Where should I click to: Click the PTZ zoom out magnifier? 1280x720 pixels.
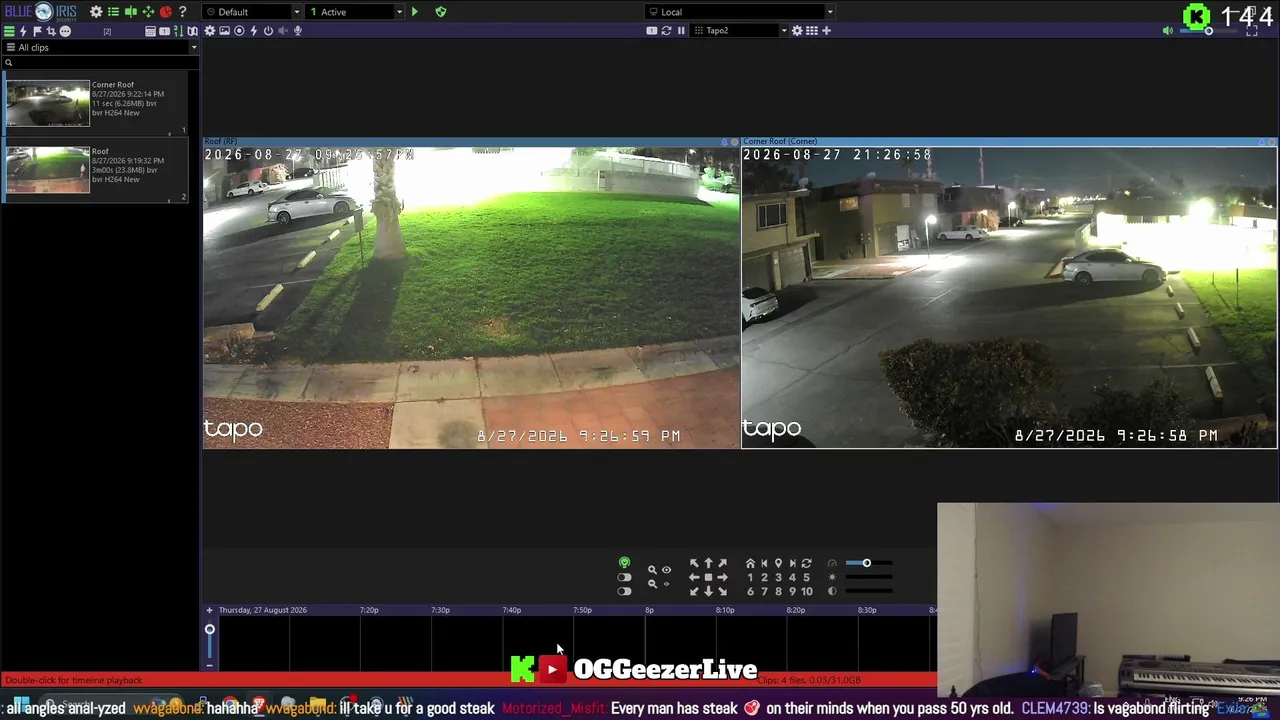point(652,584)
